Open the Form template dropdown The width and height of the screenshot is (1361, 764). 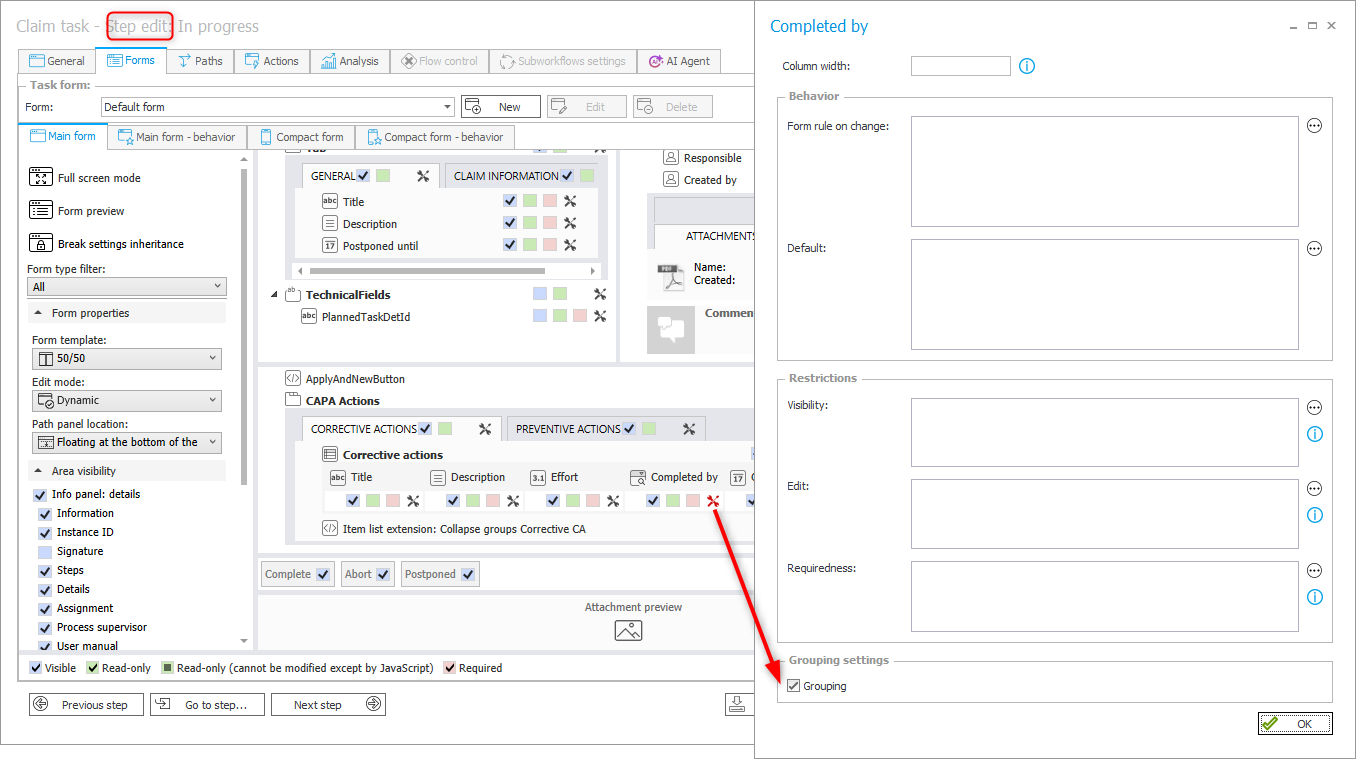click(x=126, y=359)
